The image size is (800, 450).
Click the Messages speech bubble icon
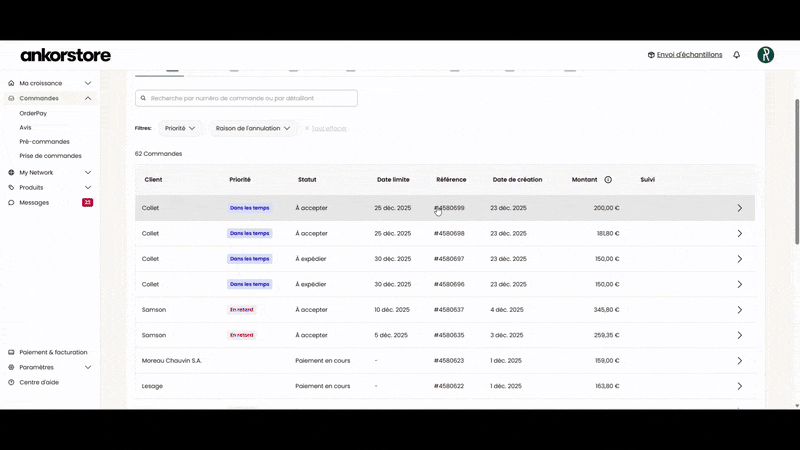tap(11, 202)
